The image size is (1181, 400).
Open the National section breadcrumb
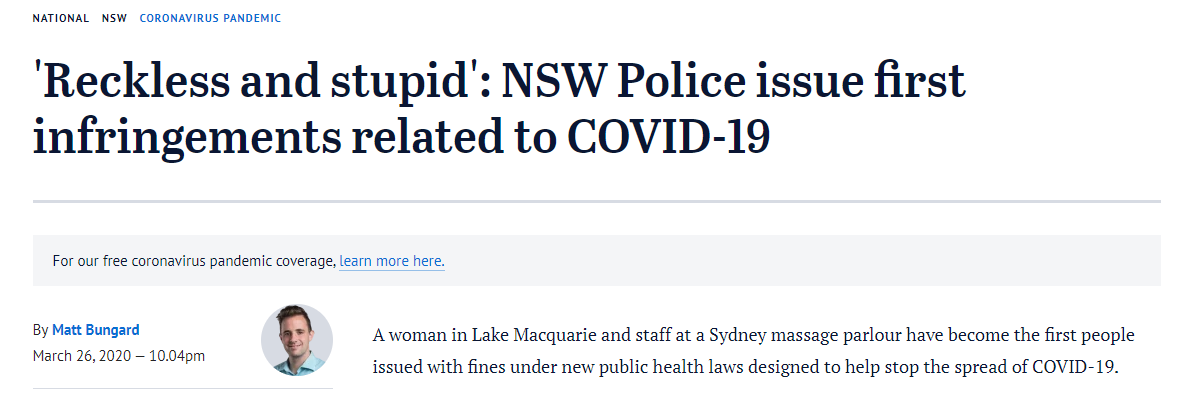61,19
